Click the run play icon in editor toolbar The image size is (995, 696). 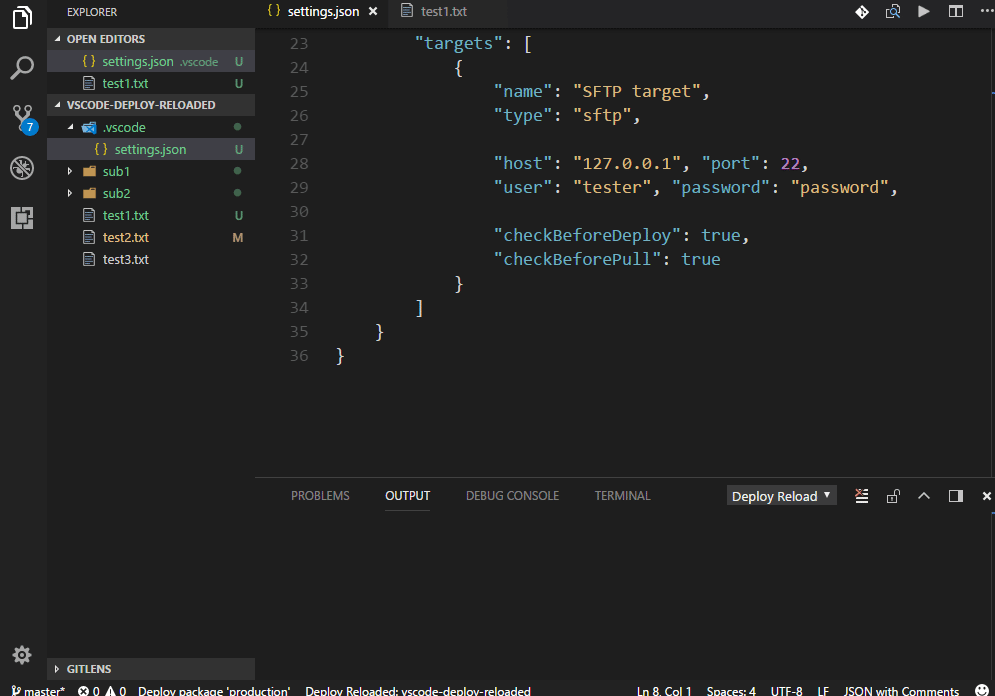tap(924, 11)
